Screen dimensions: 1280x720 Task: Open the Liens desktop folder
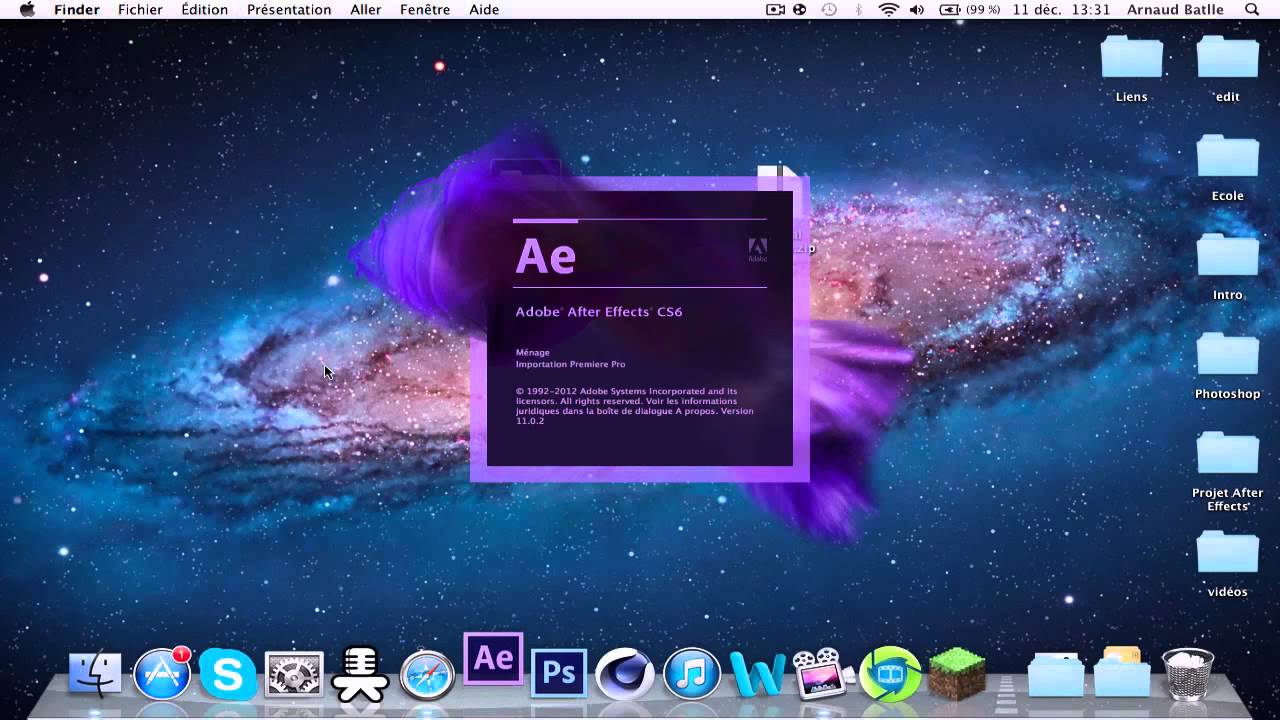pyautogui.click(x=1131, y=69)
